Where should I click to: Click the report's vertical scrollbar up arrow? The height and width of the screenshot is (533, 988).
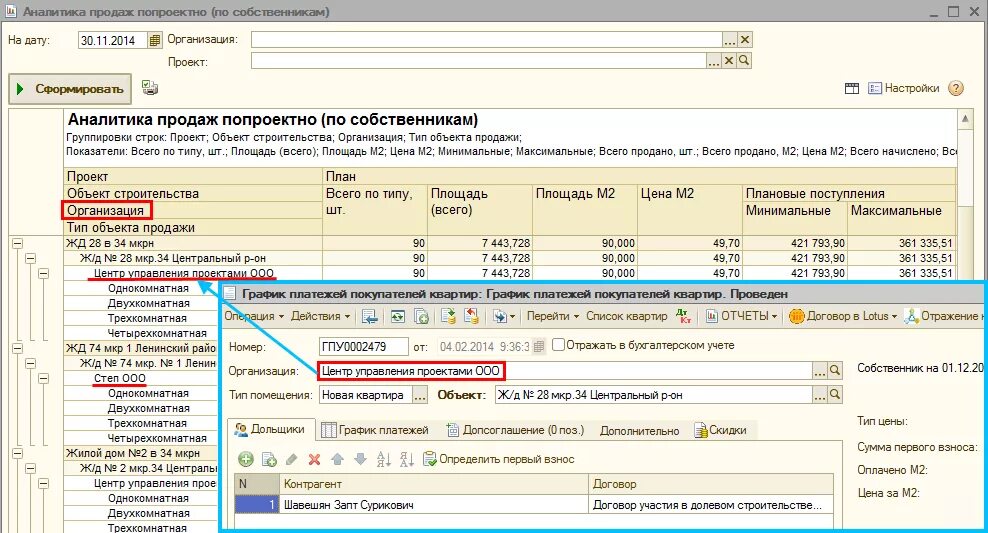(x=965, y=118)
